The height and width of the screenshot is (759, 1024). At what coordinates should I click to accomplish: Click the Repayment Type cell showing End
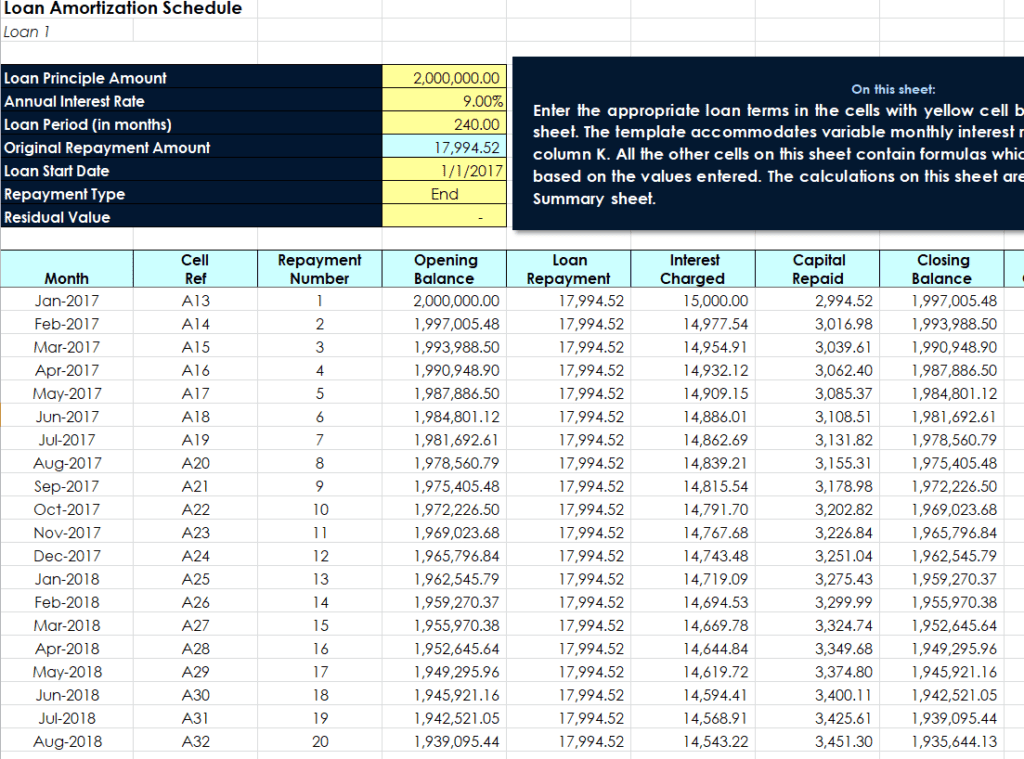444,194
